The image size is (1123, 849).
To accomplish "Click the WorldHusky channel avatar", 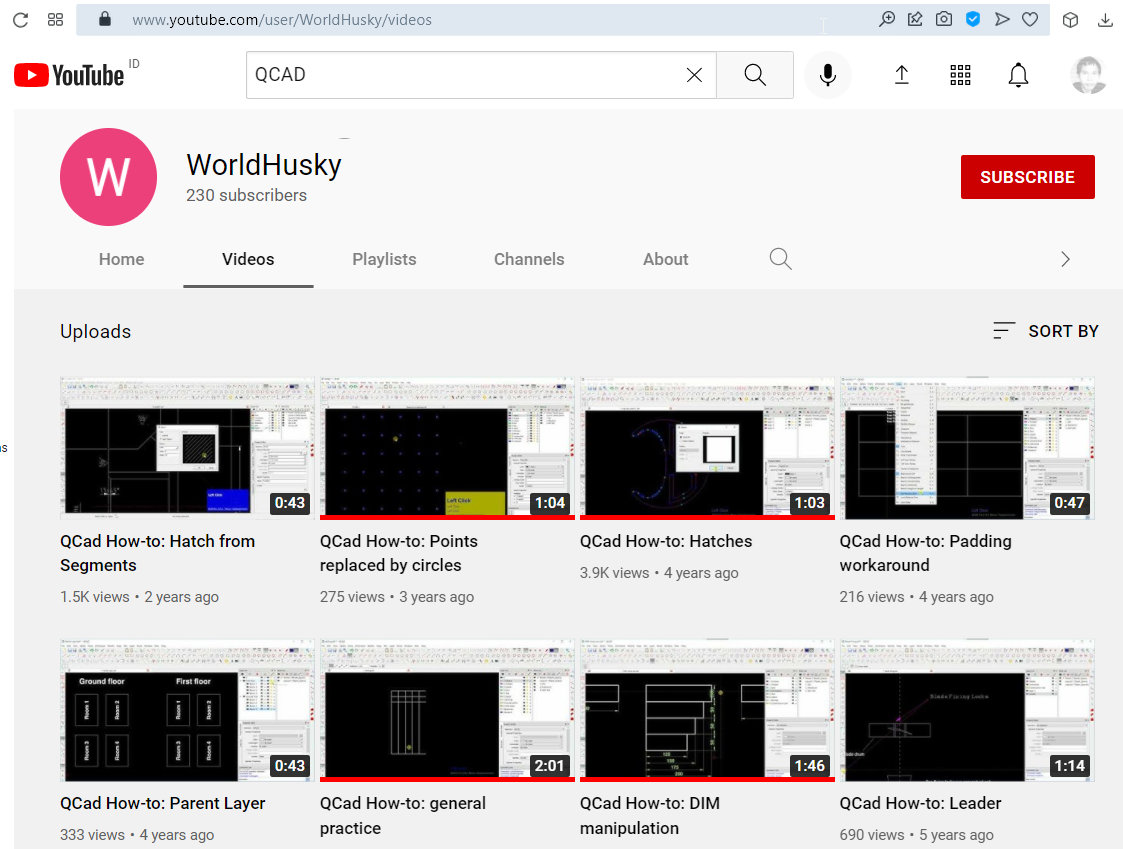I will click(108, 177).
